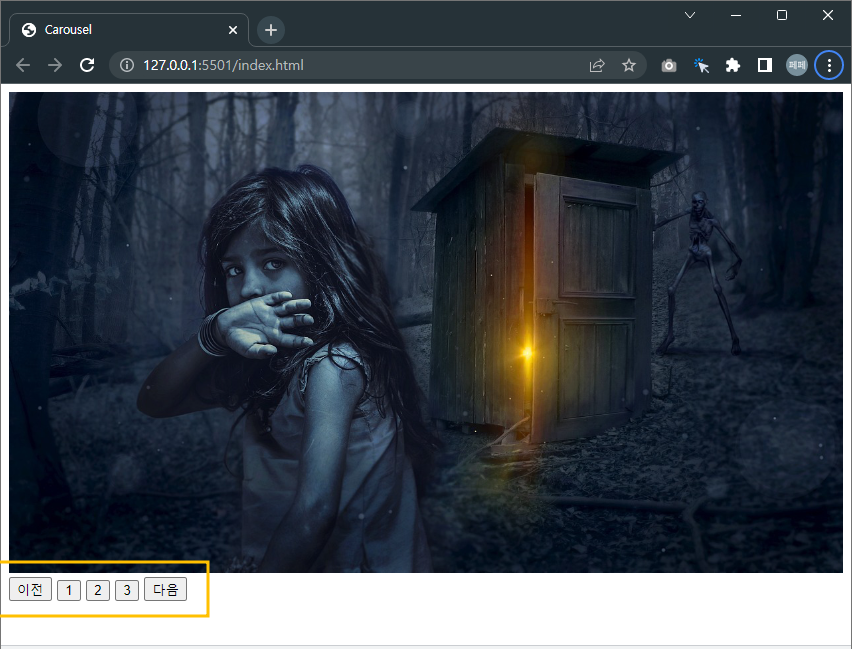This screenshot has width=852, height=649.
Task: Open the side panel icon
Action: click(764, 64)
